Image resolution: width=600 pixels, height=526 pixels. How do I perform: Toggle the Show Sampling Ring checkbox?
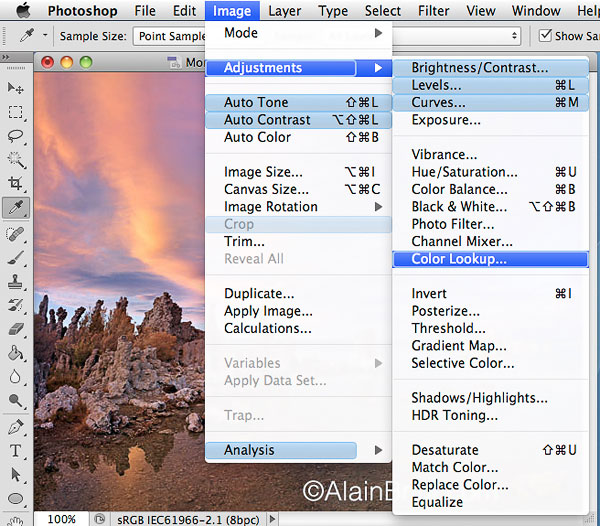(546, 35)
